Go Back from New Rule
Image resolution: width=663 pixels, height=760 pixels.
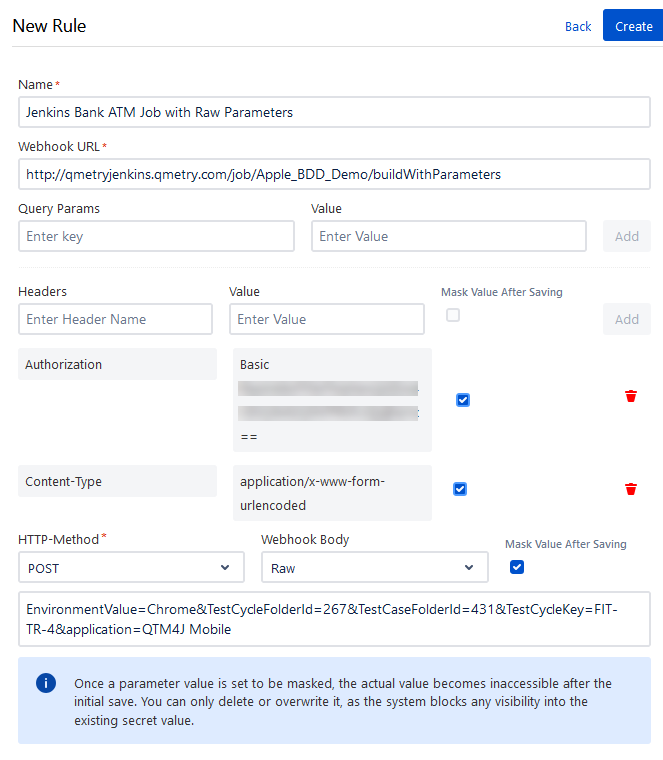578,26
